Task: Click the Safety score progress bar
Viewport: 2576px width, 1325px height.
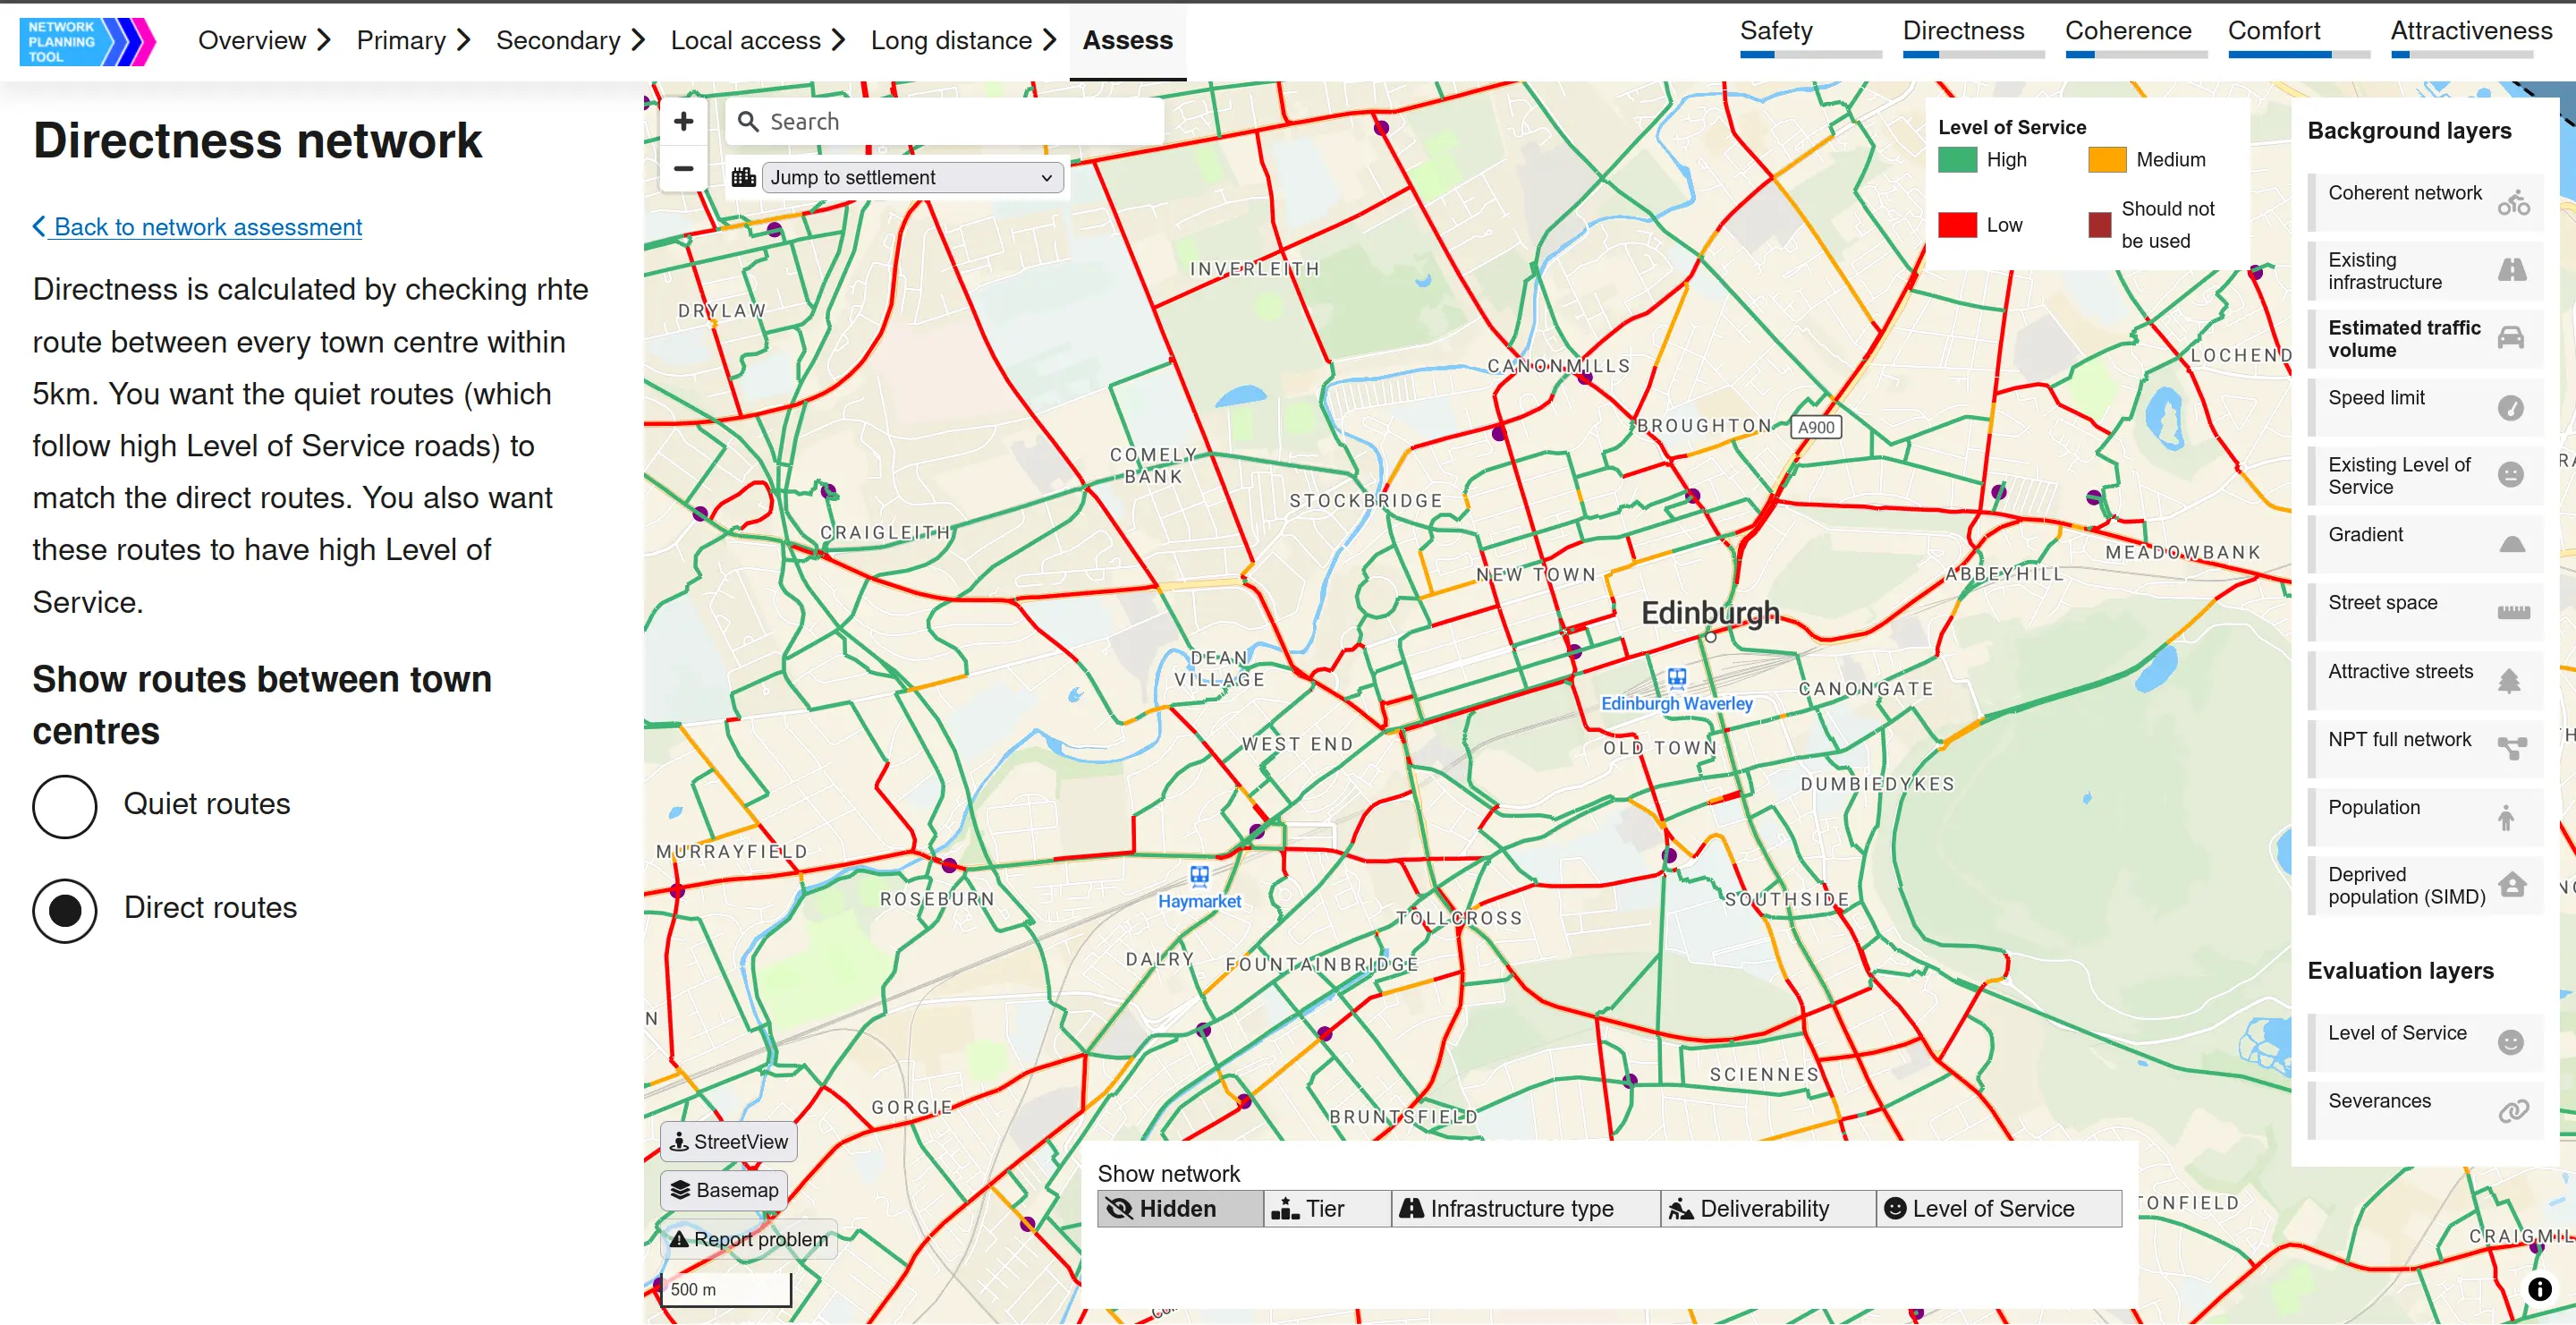Action: 1810,55
